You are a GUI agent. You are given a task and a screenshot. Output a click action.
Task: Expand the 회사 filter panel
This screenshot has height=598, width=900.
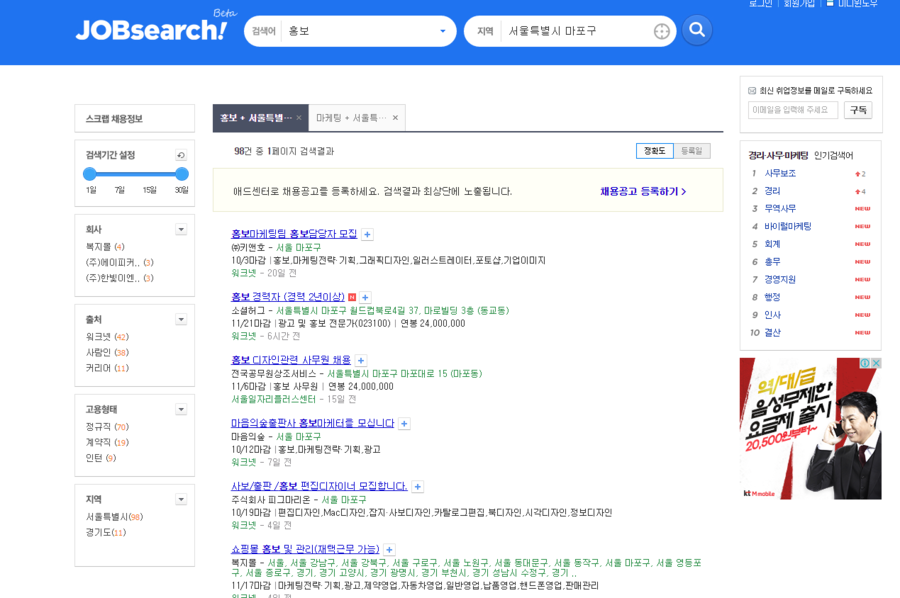[x=181, y=230]
